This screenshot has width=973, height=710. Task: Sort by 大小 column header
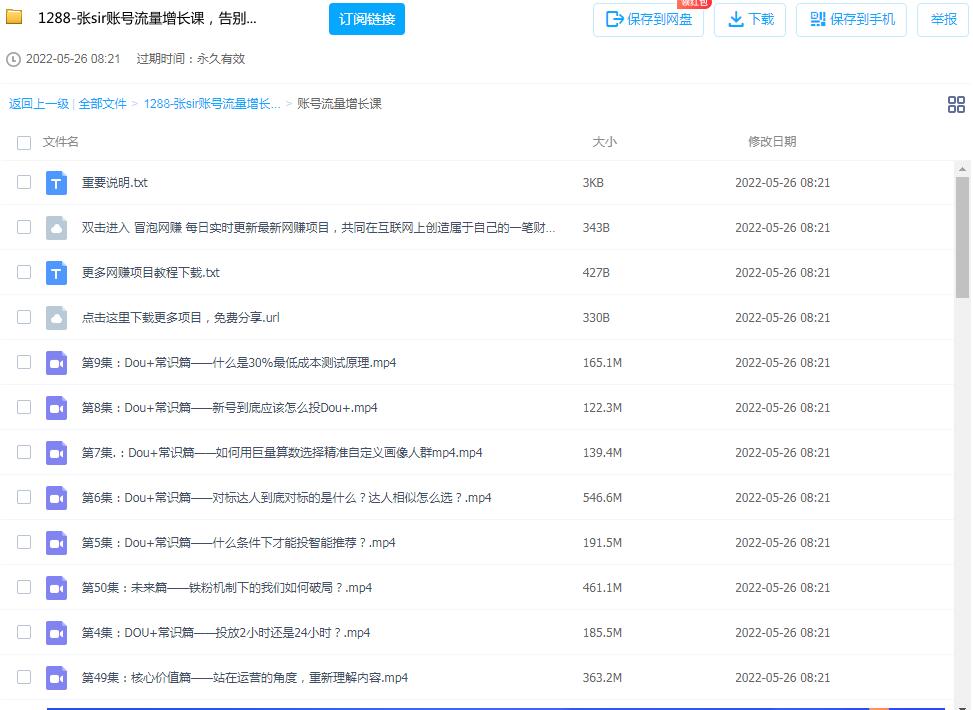tap(604, 142)
